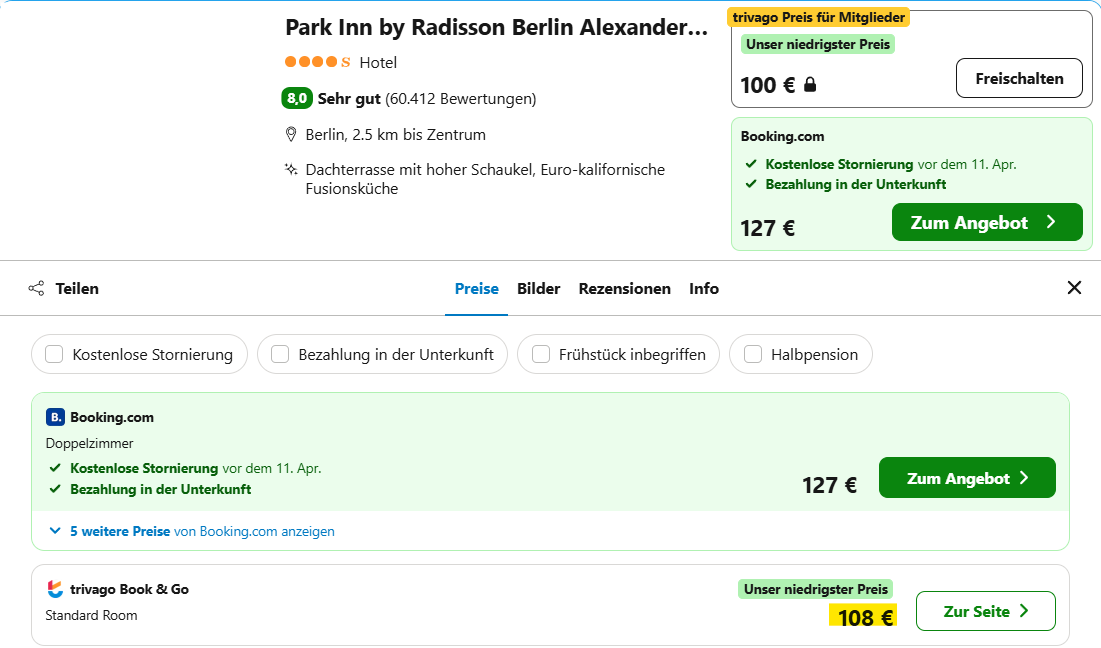Screen dimensions: 1101x648
Task: Click the location pin icon beside Berlin
Action: 290,134
